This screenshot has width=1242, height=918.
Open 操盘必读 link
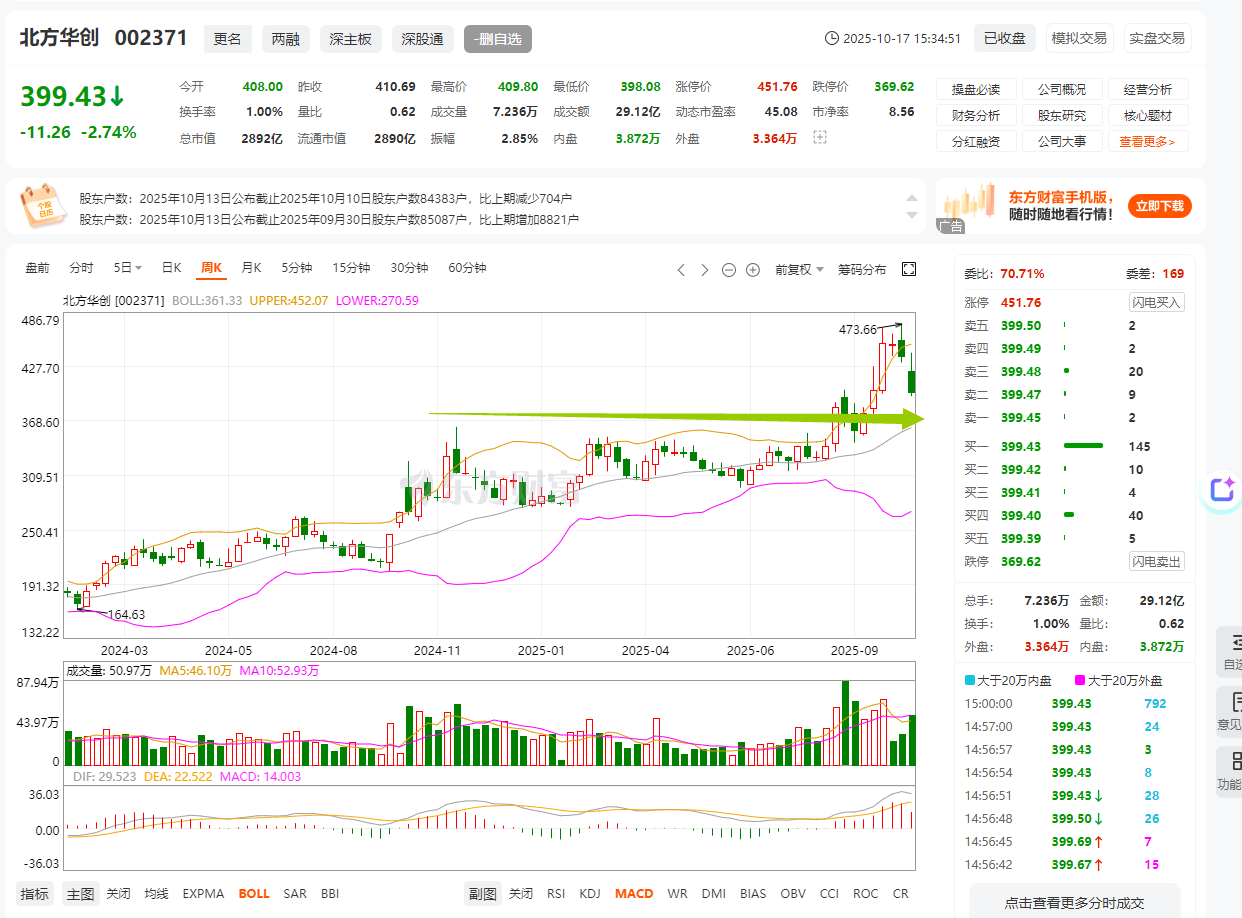[976, 89]
